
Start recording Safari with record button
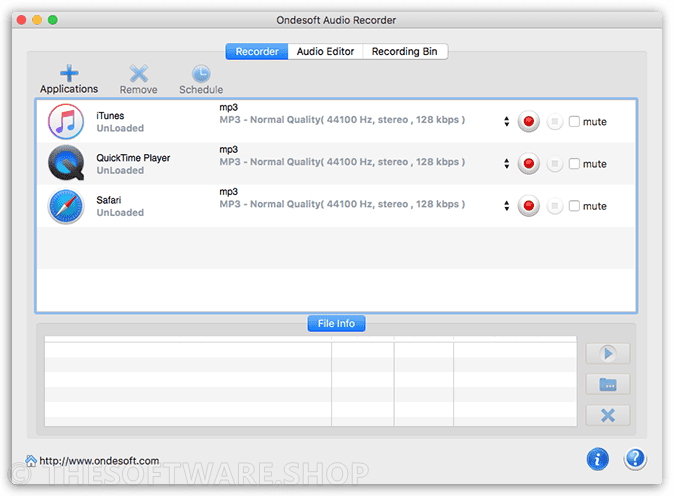click(x=528, y=206)
